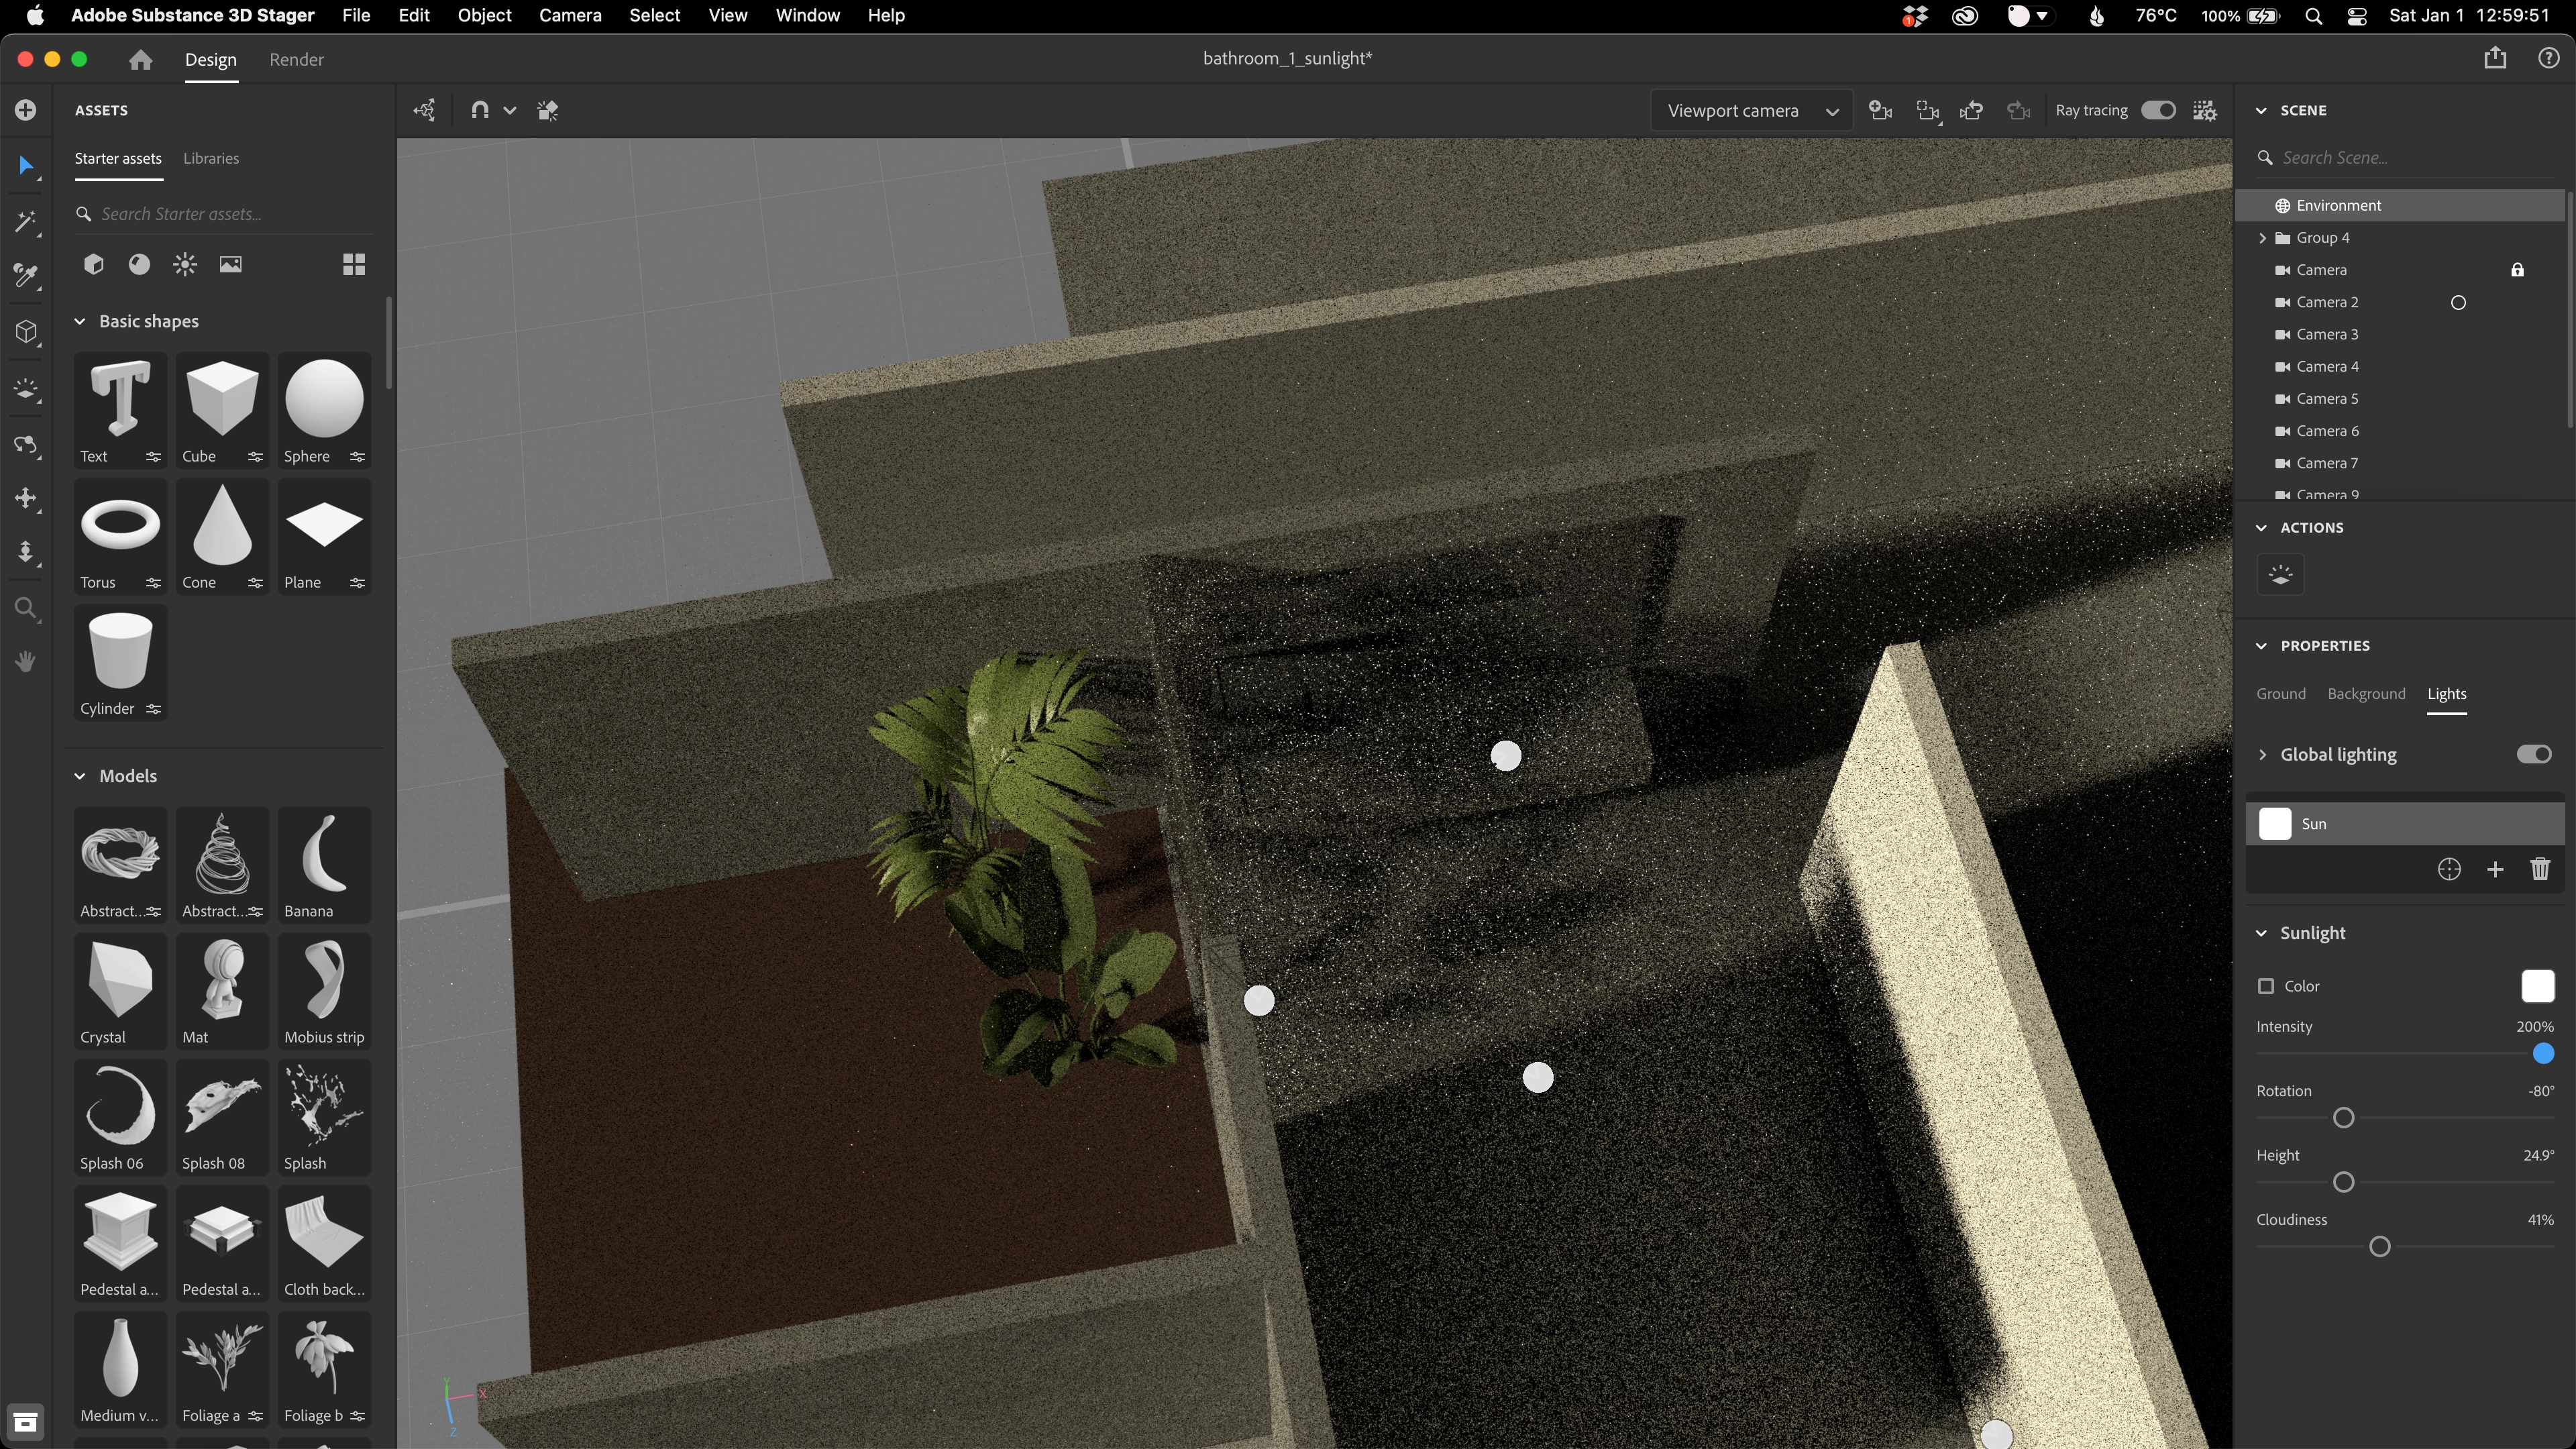Click the aim light target icon
This screenshot has height=1449, width=2576.
point(2448,869)
